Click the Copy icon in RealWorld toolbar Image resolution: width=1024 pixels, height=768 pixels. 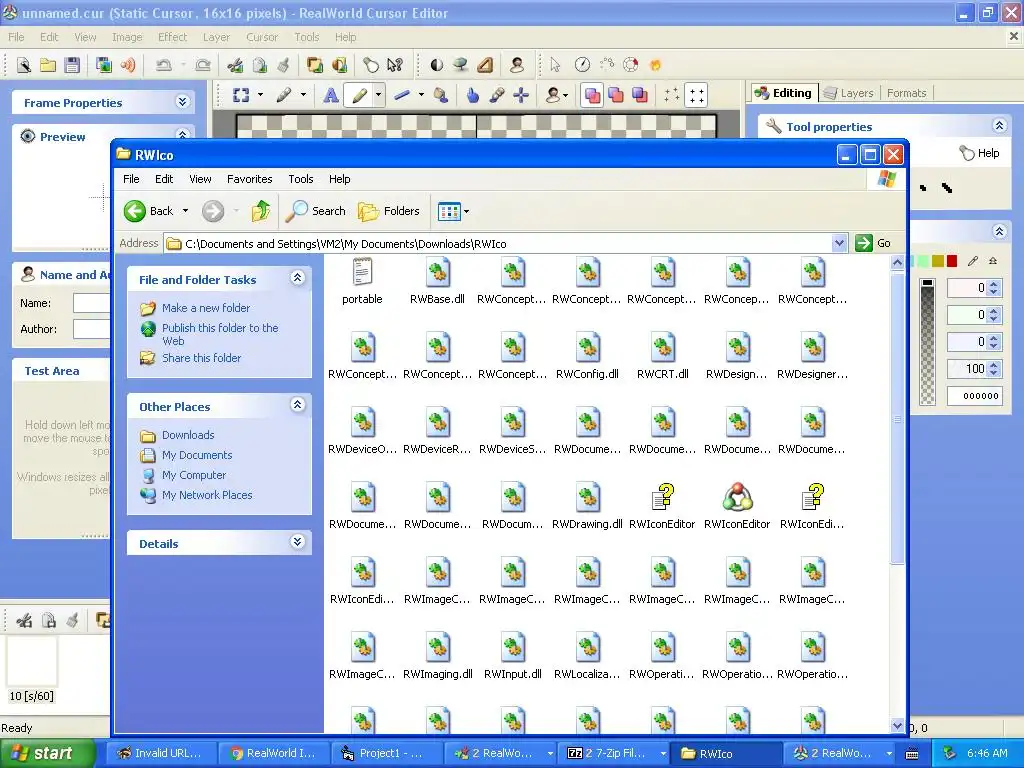pyautogui.click(x=259, y=65)
